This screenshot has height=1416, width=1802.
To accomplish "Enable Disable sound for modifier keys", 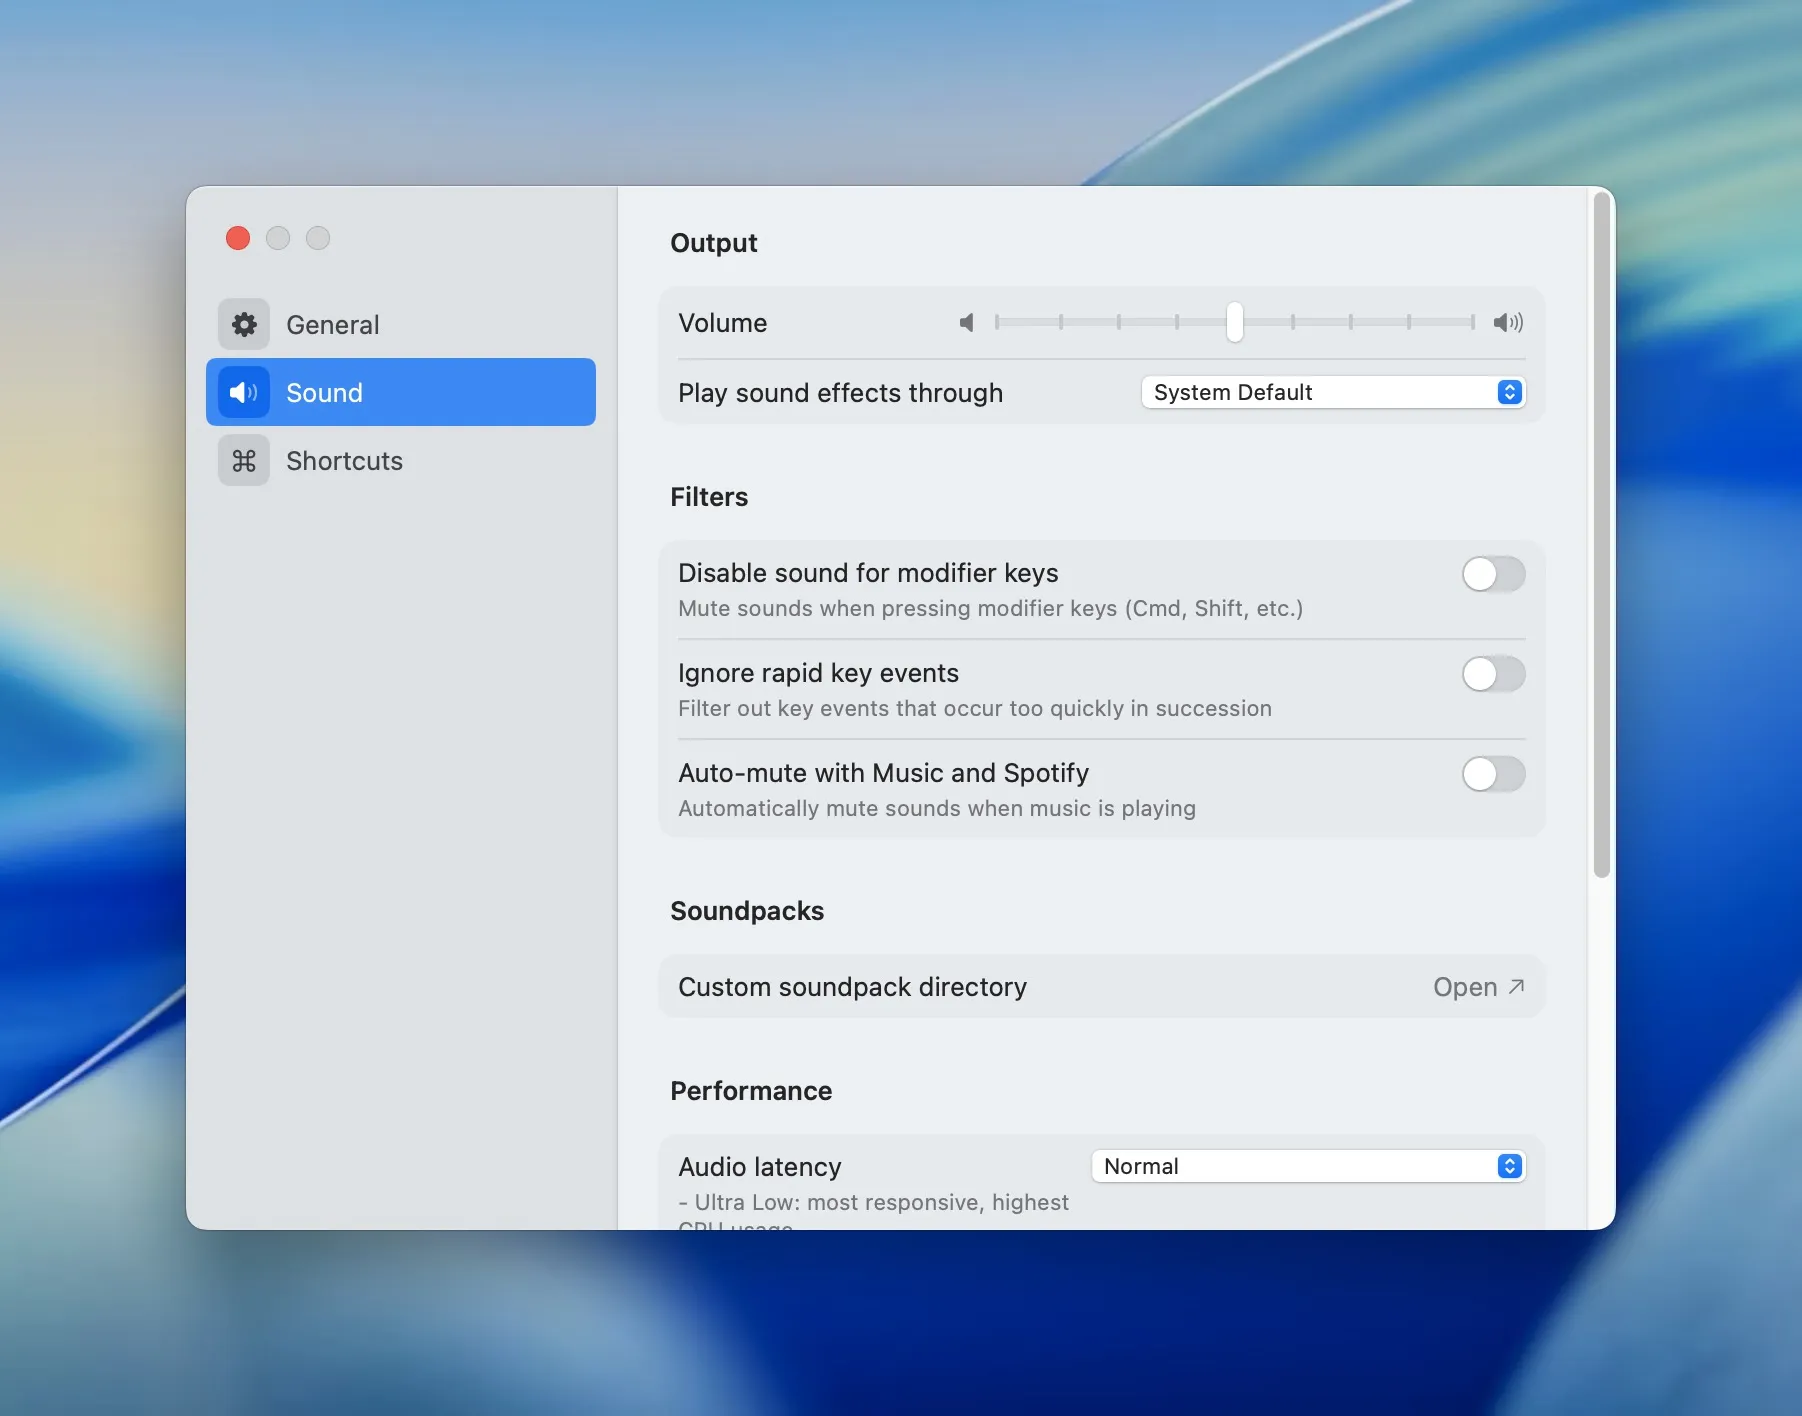I will [1492, 574].
